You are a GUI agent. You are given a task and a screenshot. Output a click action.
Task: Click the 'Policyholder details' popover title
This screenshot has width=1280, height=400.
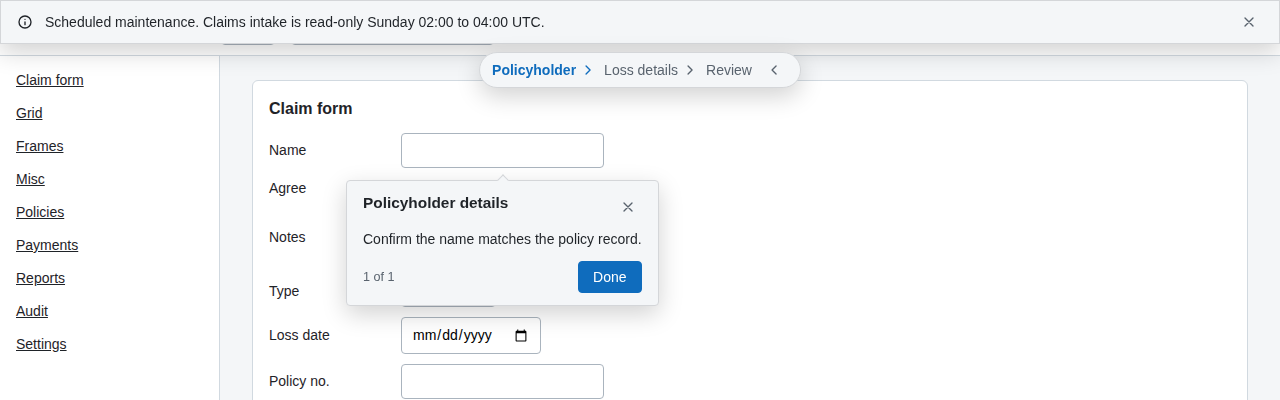tap(435, 203)
